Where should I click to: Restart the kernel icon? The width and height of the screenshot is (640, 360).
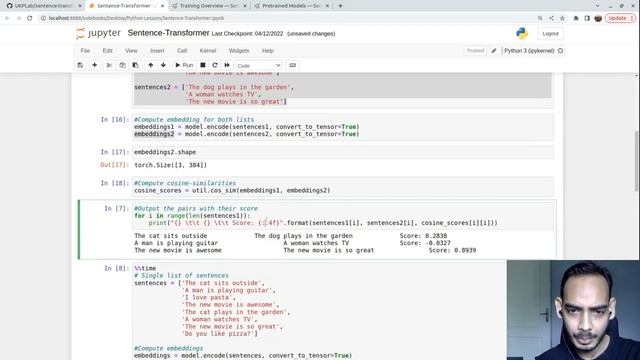(215, 65)
